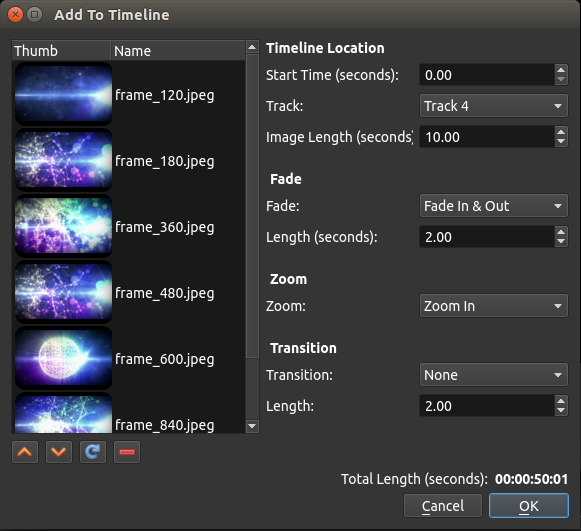
Task: Select frame_360.jpeg thumbnail
Action: pyautogui.click(x=63, y=226)
